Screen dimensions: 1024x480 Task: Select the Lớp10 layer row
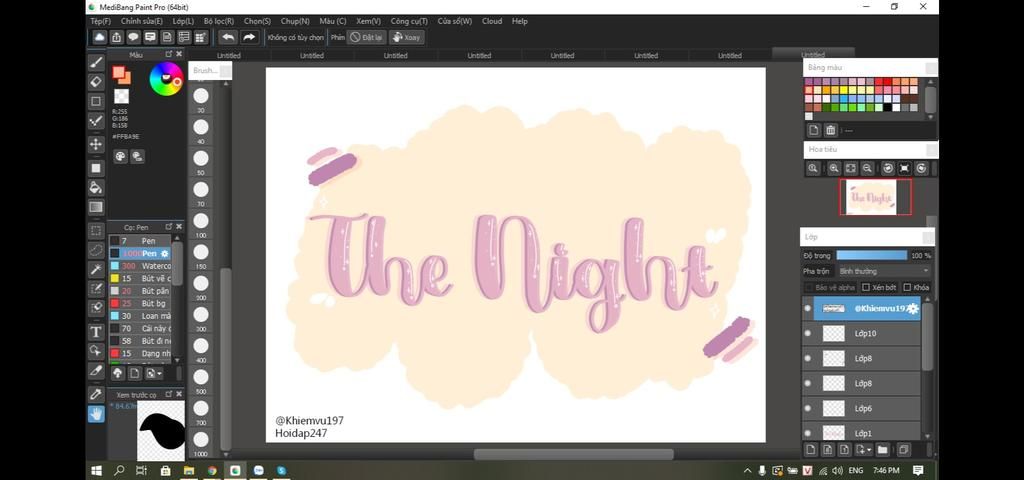[x=861, y=334]
